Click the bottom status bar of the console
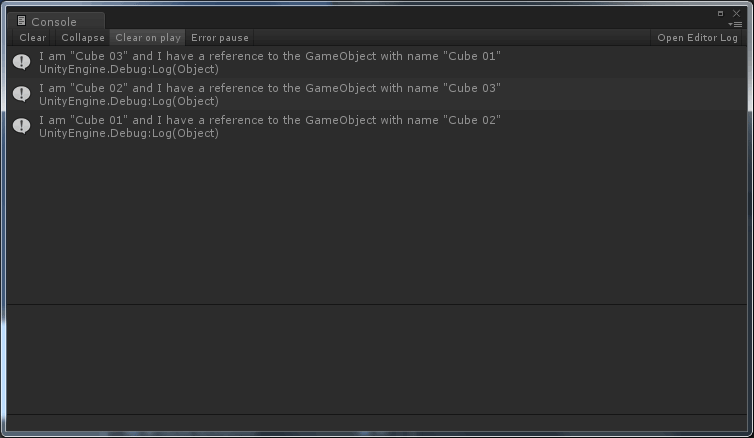754x438 pixels. (x=377, y=423)
